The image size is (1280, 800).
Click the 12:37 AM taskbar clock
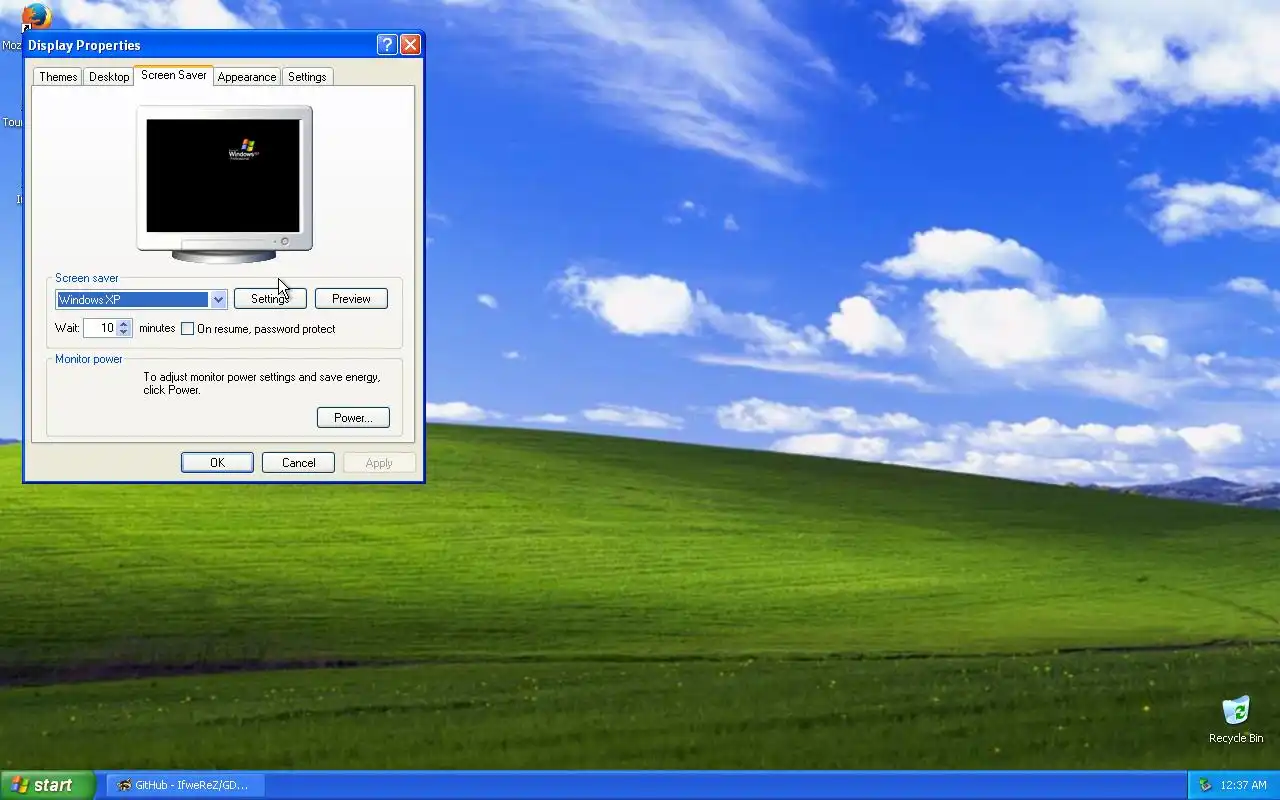[x=1243, y=785]
